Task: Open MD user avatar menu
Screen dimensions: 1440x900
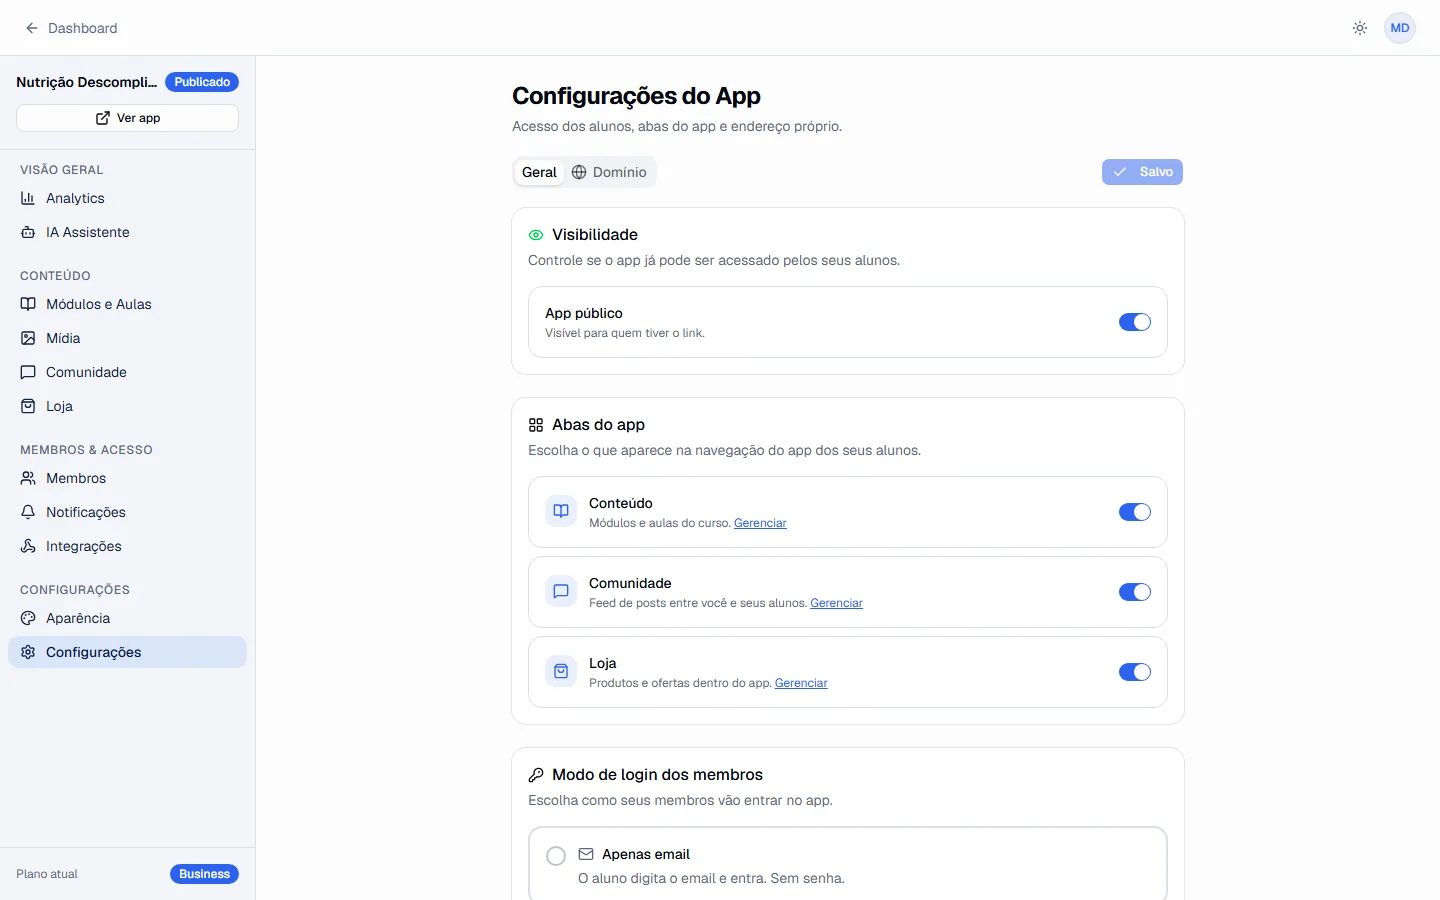Action: pos(1400,28)
